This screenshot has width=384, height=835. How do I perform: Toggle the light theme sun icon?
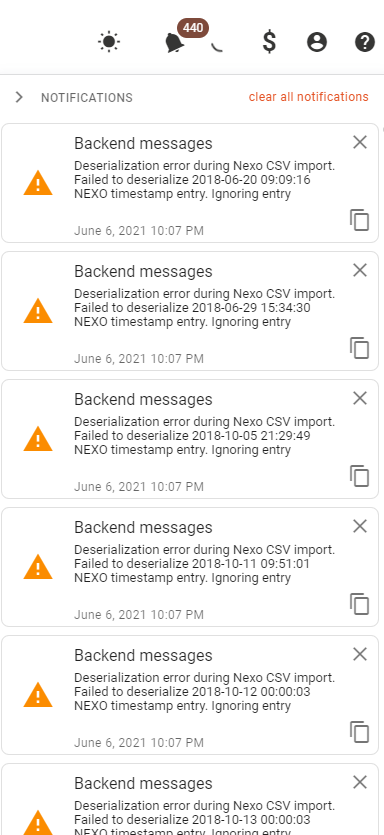109,42
